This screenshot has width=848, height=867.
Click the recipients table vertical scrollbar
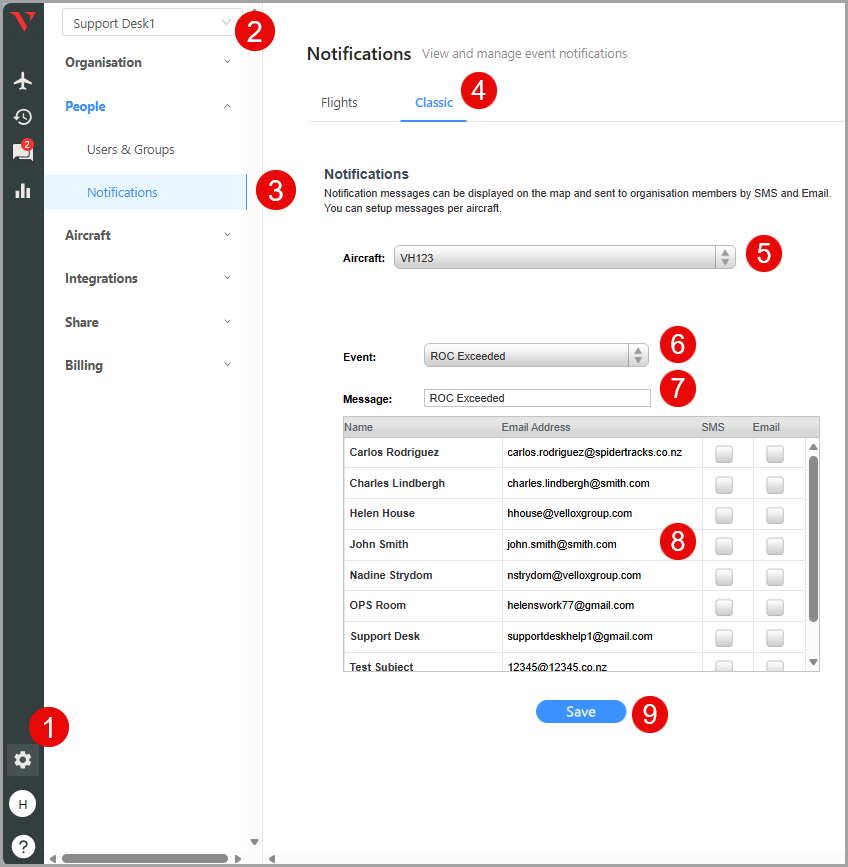813,540
